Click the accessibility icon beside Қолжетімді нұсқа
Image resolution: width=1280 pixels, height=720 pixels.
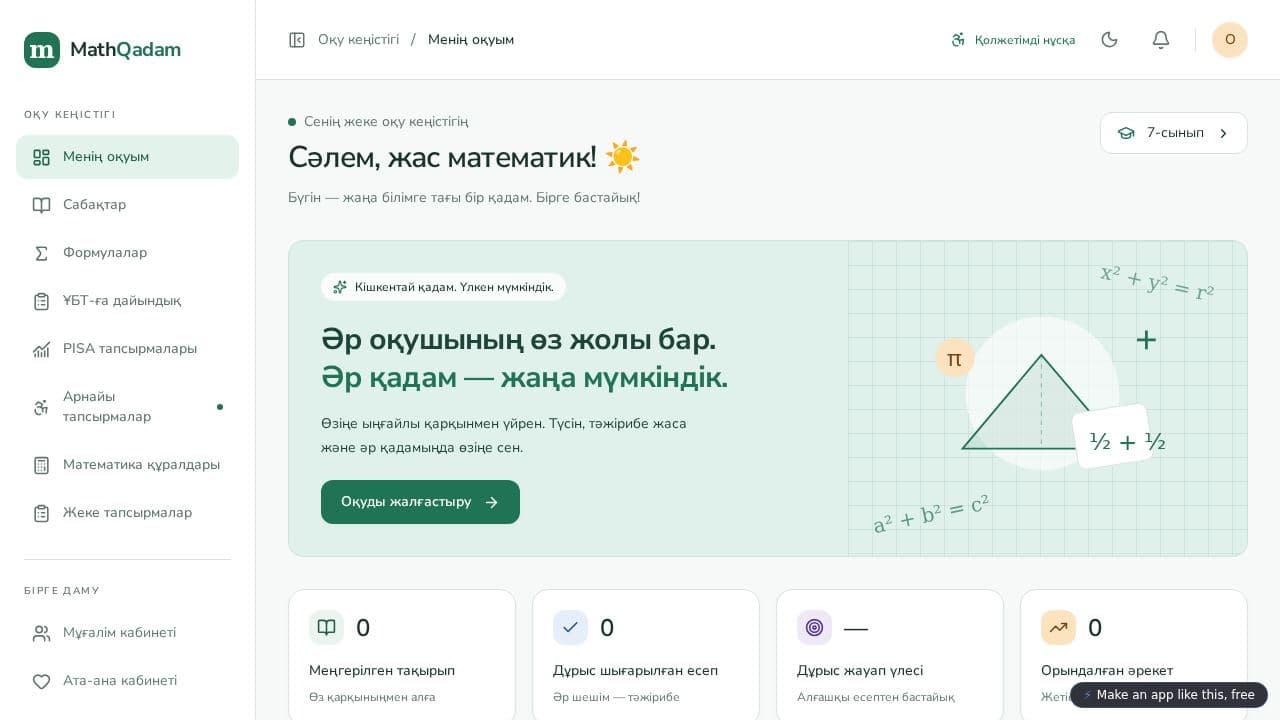coord(958,40)
